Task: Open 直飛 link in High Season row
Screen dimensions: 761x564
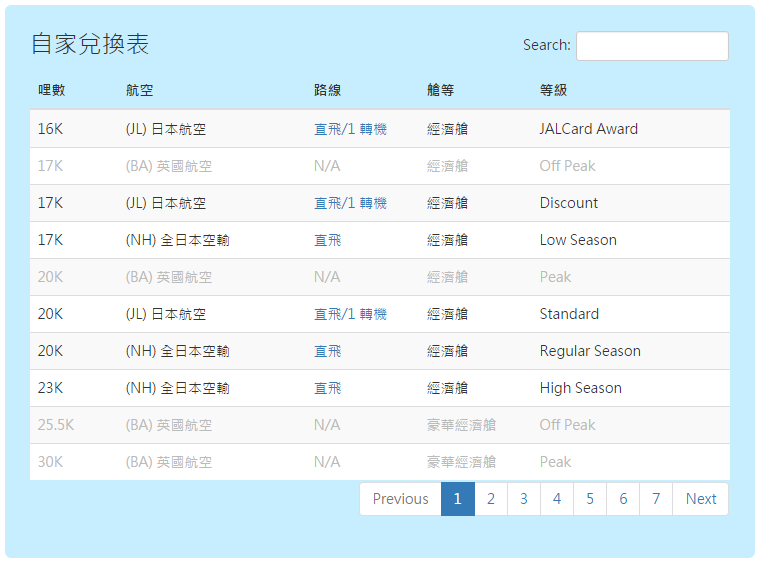Action: click(x=328, y=388)
